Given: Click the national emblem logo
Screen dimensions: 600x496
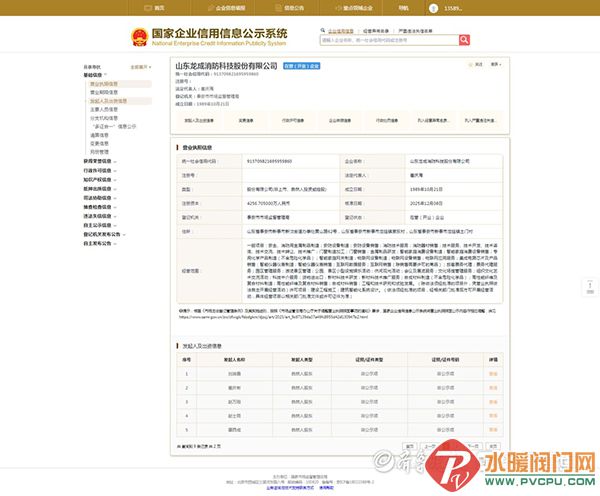Looking at the screenshot, I should [139, 37].
